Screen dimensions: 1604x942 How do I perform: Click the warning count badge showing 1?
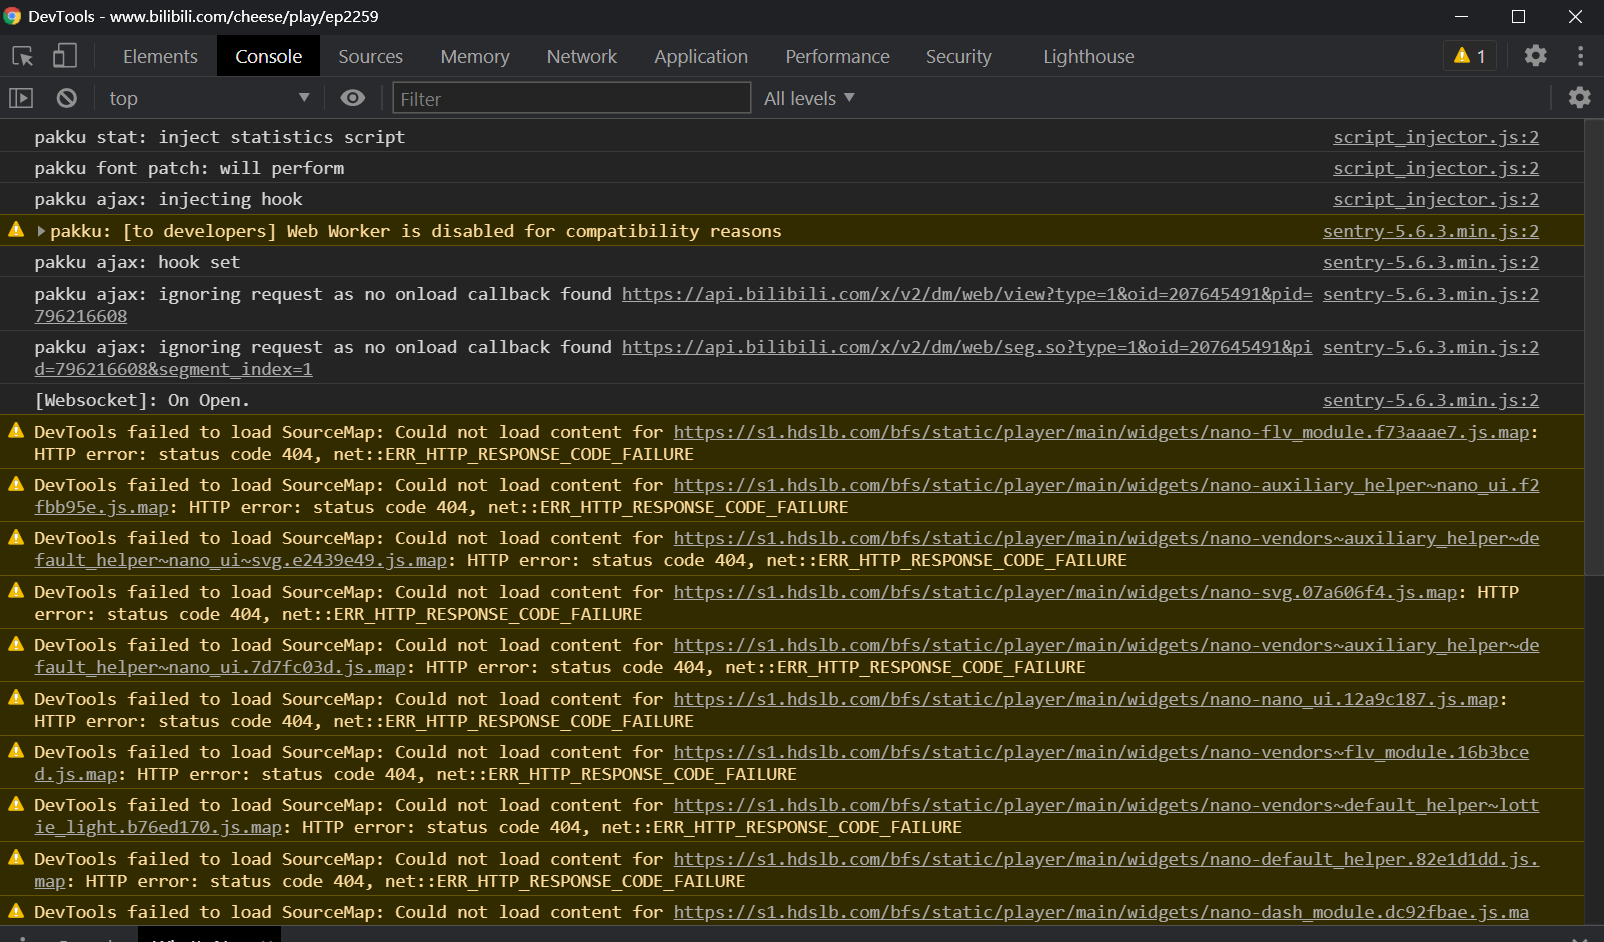point(1470,56)
